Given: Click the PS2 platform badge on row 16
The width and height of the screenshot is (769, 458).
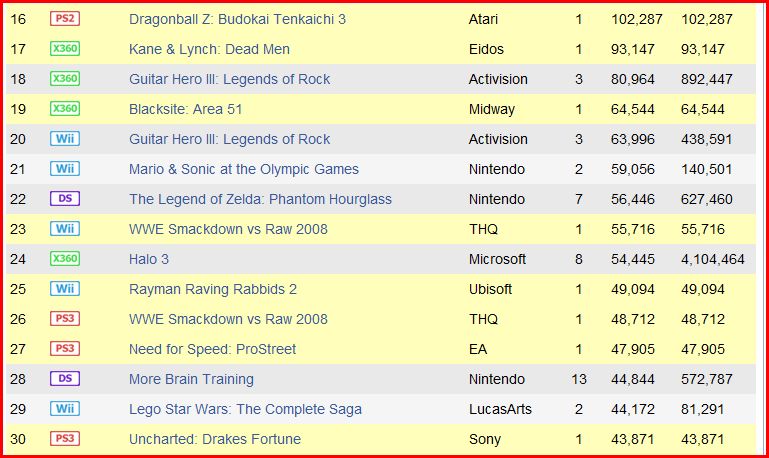Looking at the screenshot, I should tap(65, 19).
